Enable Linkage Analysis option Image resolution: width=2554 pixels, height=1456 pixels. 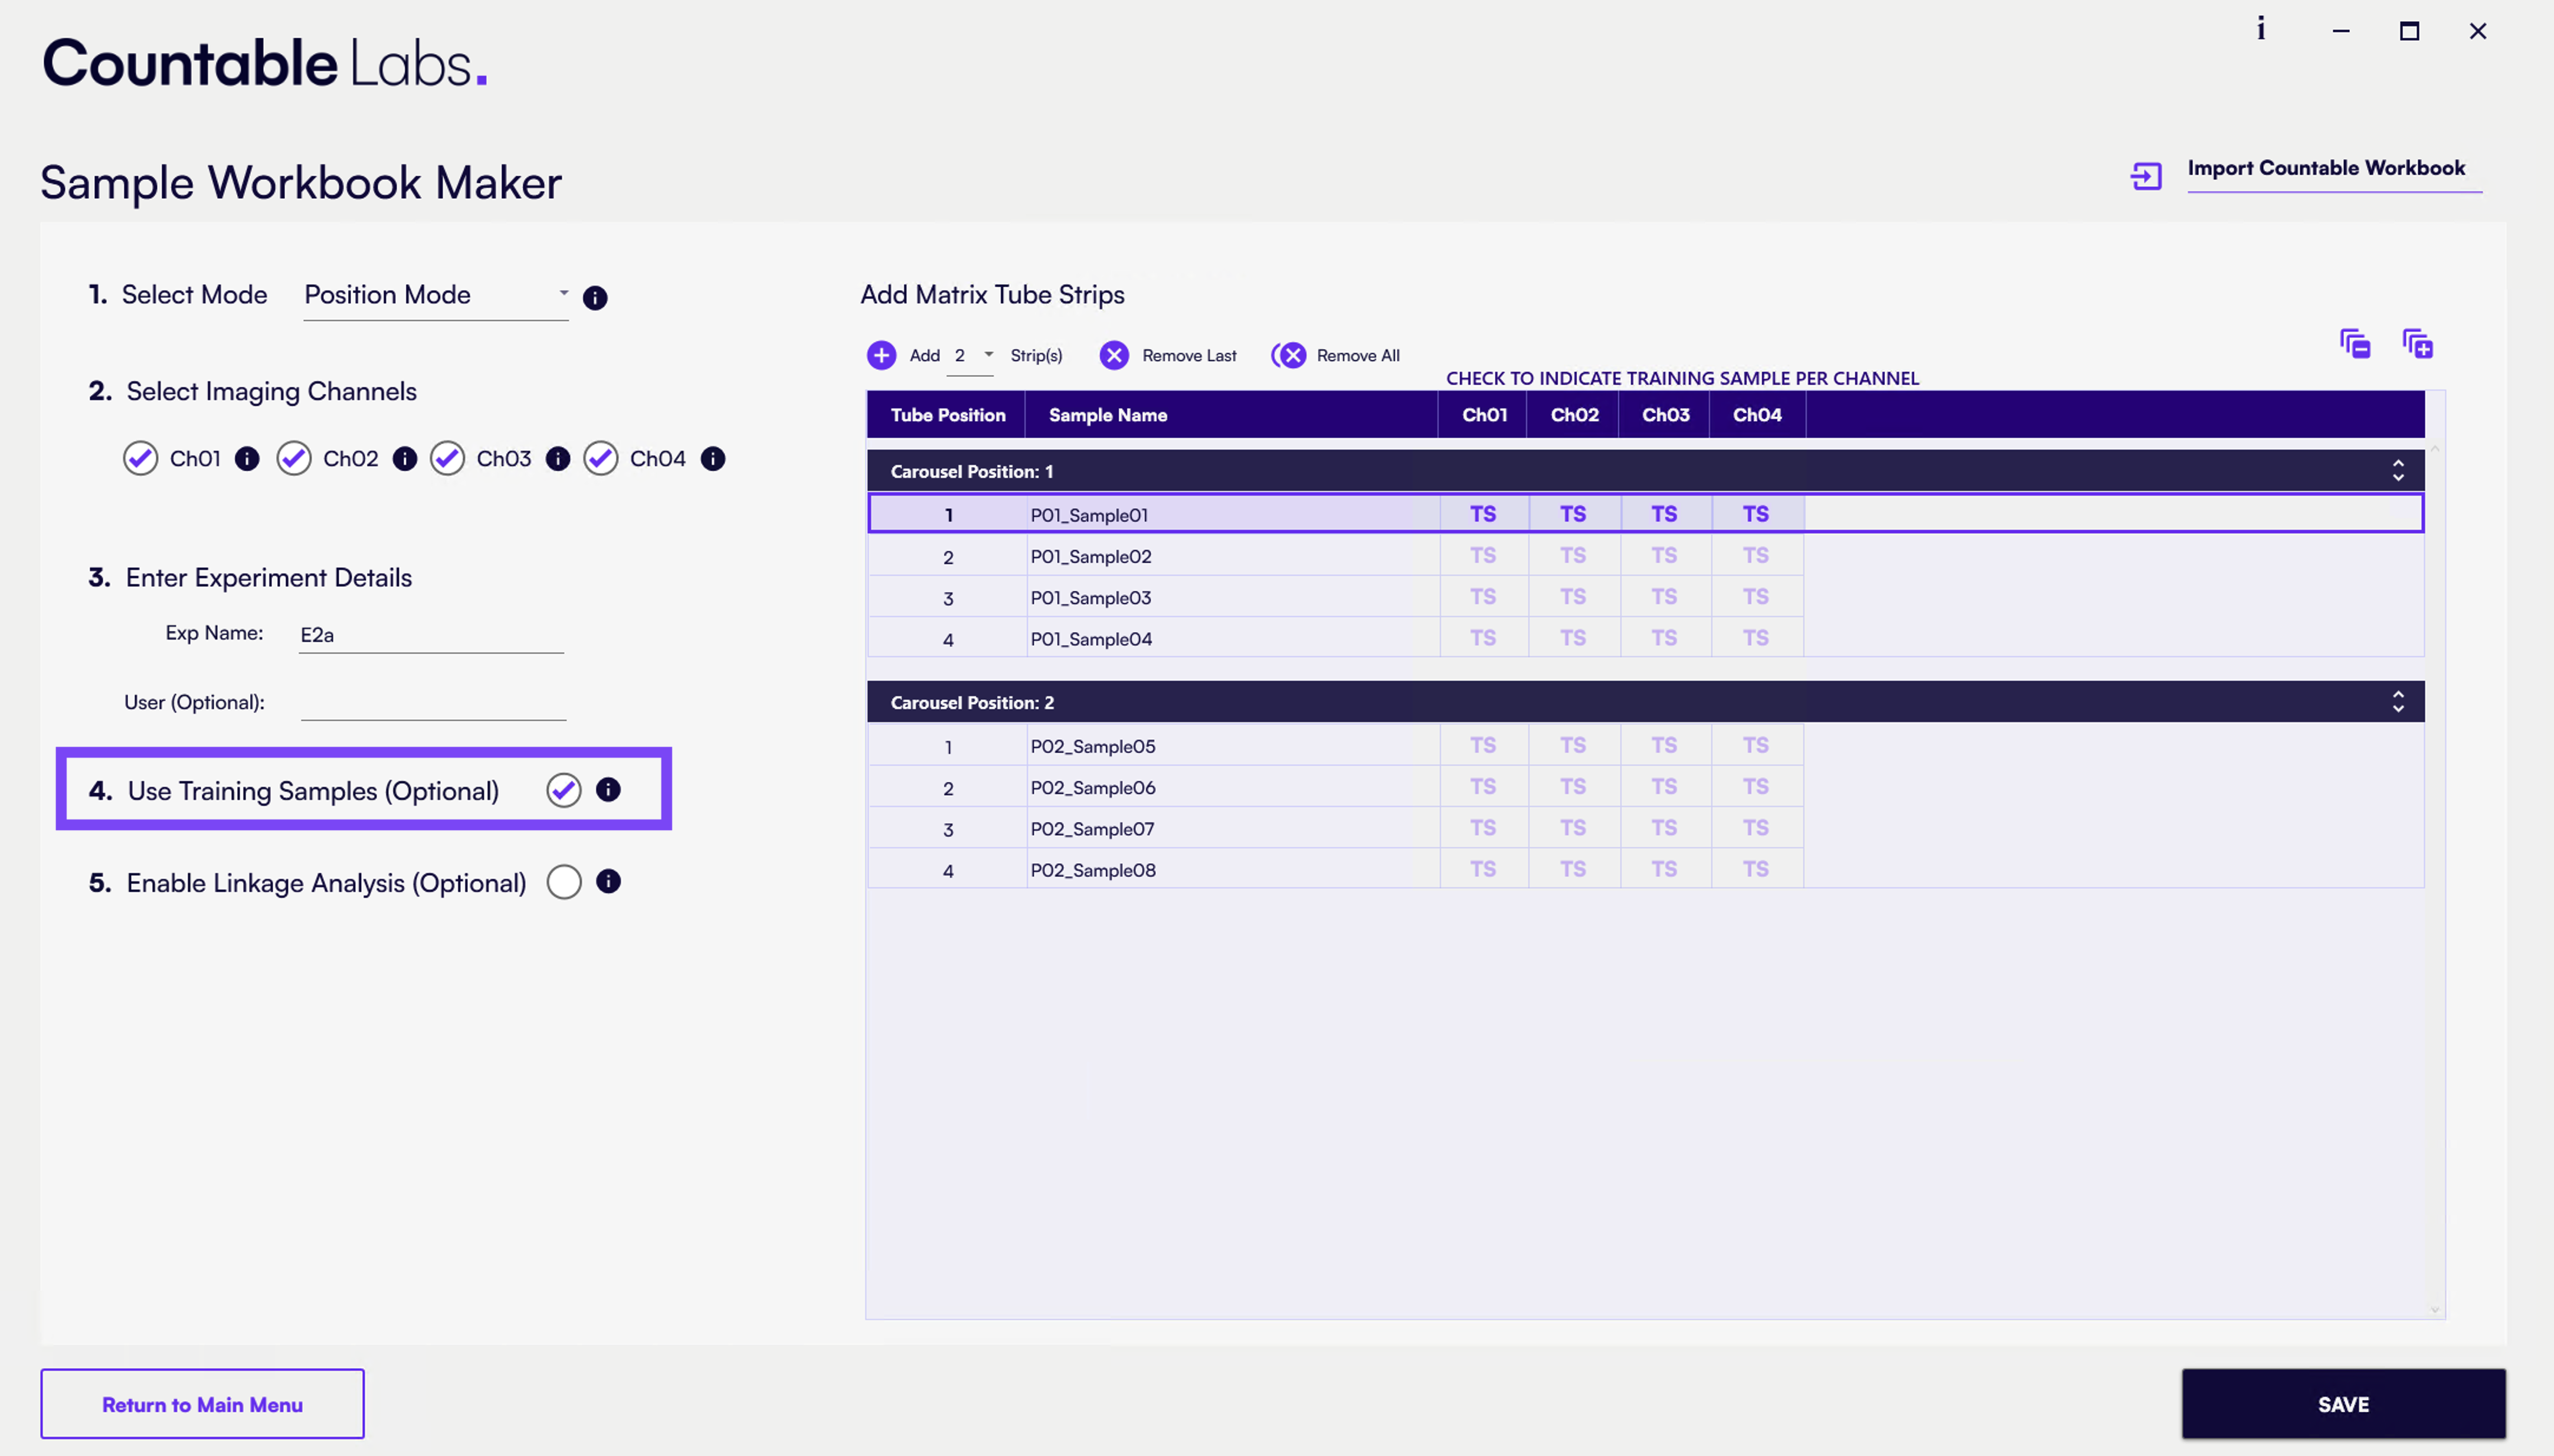click(x=564, y=882)
